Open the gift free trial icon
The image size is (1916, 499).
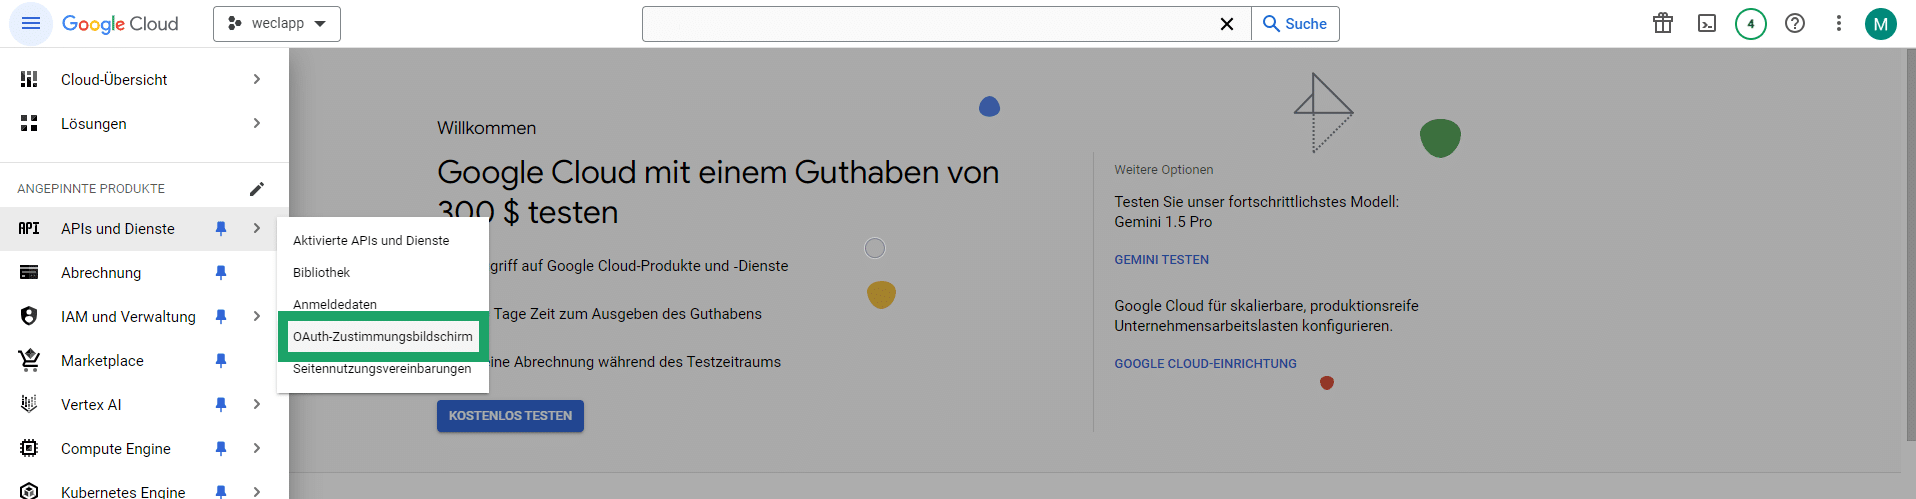pyautogui.click(x=1663, y=23)
